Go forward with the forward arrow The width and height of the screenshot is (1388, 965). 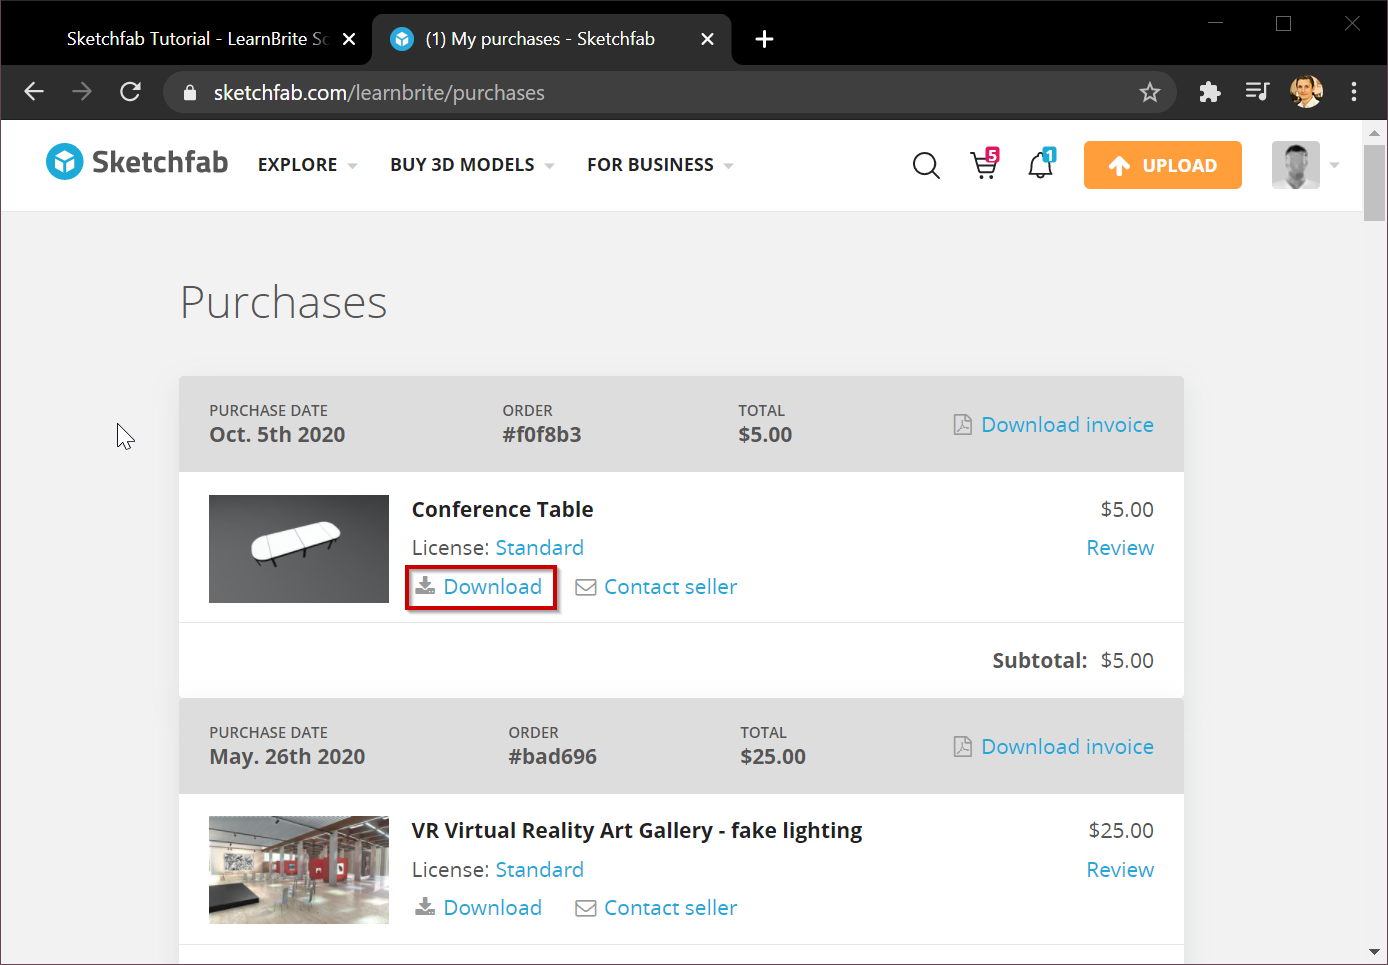click(82, 92)
